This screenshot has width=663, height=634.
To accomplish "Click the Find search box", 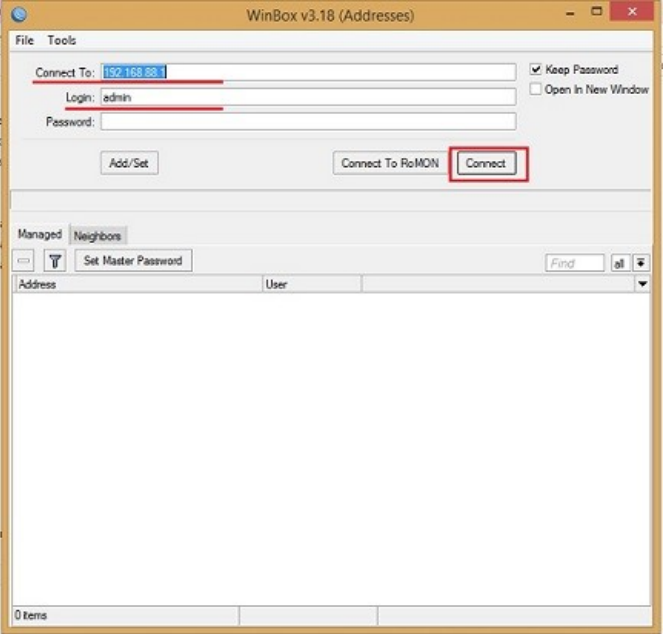I will pyautogui.click(x=575, y=263).
